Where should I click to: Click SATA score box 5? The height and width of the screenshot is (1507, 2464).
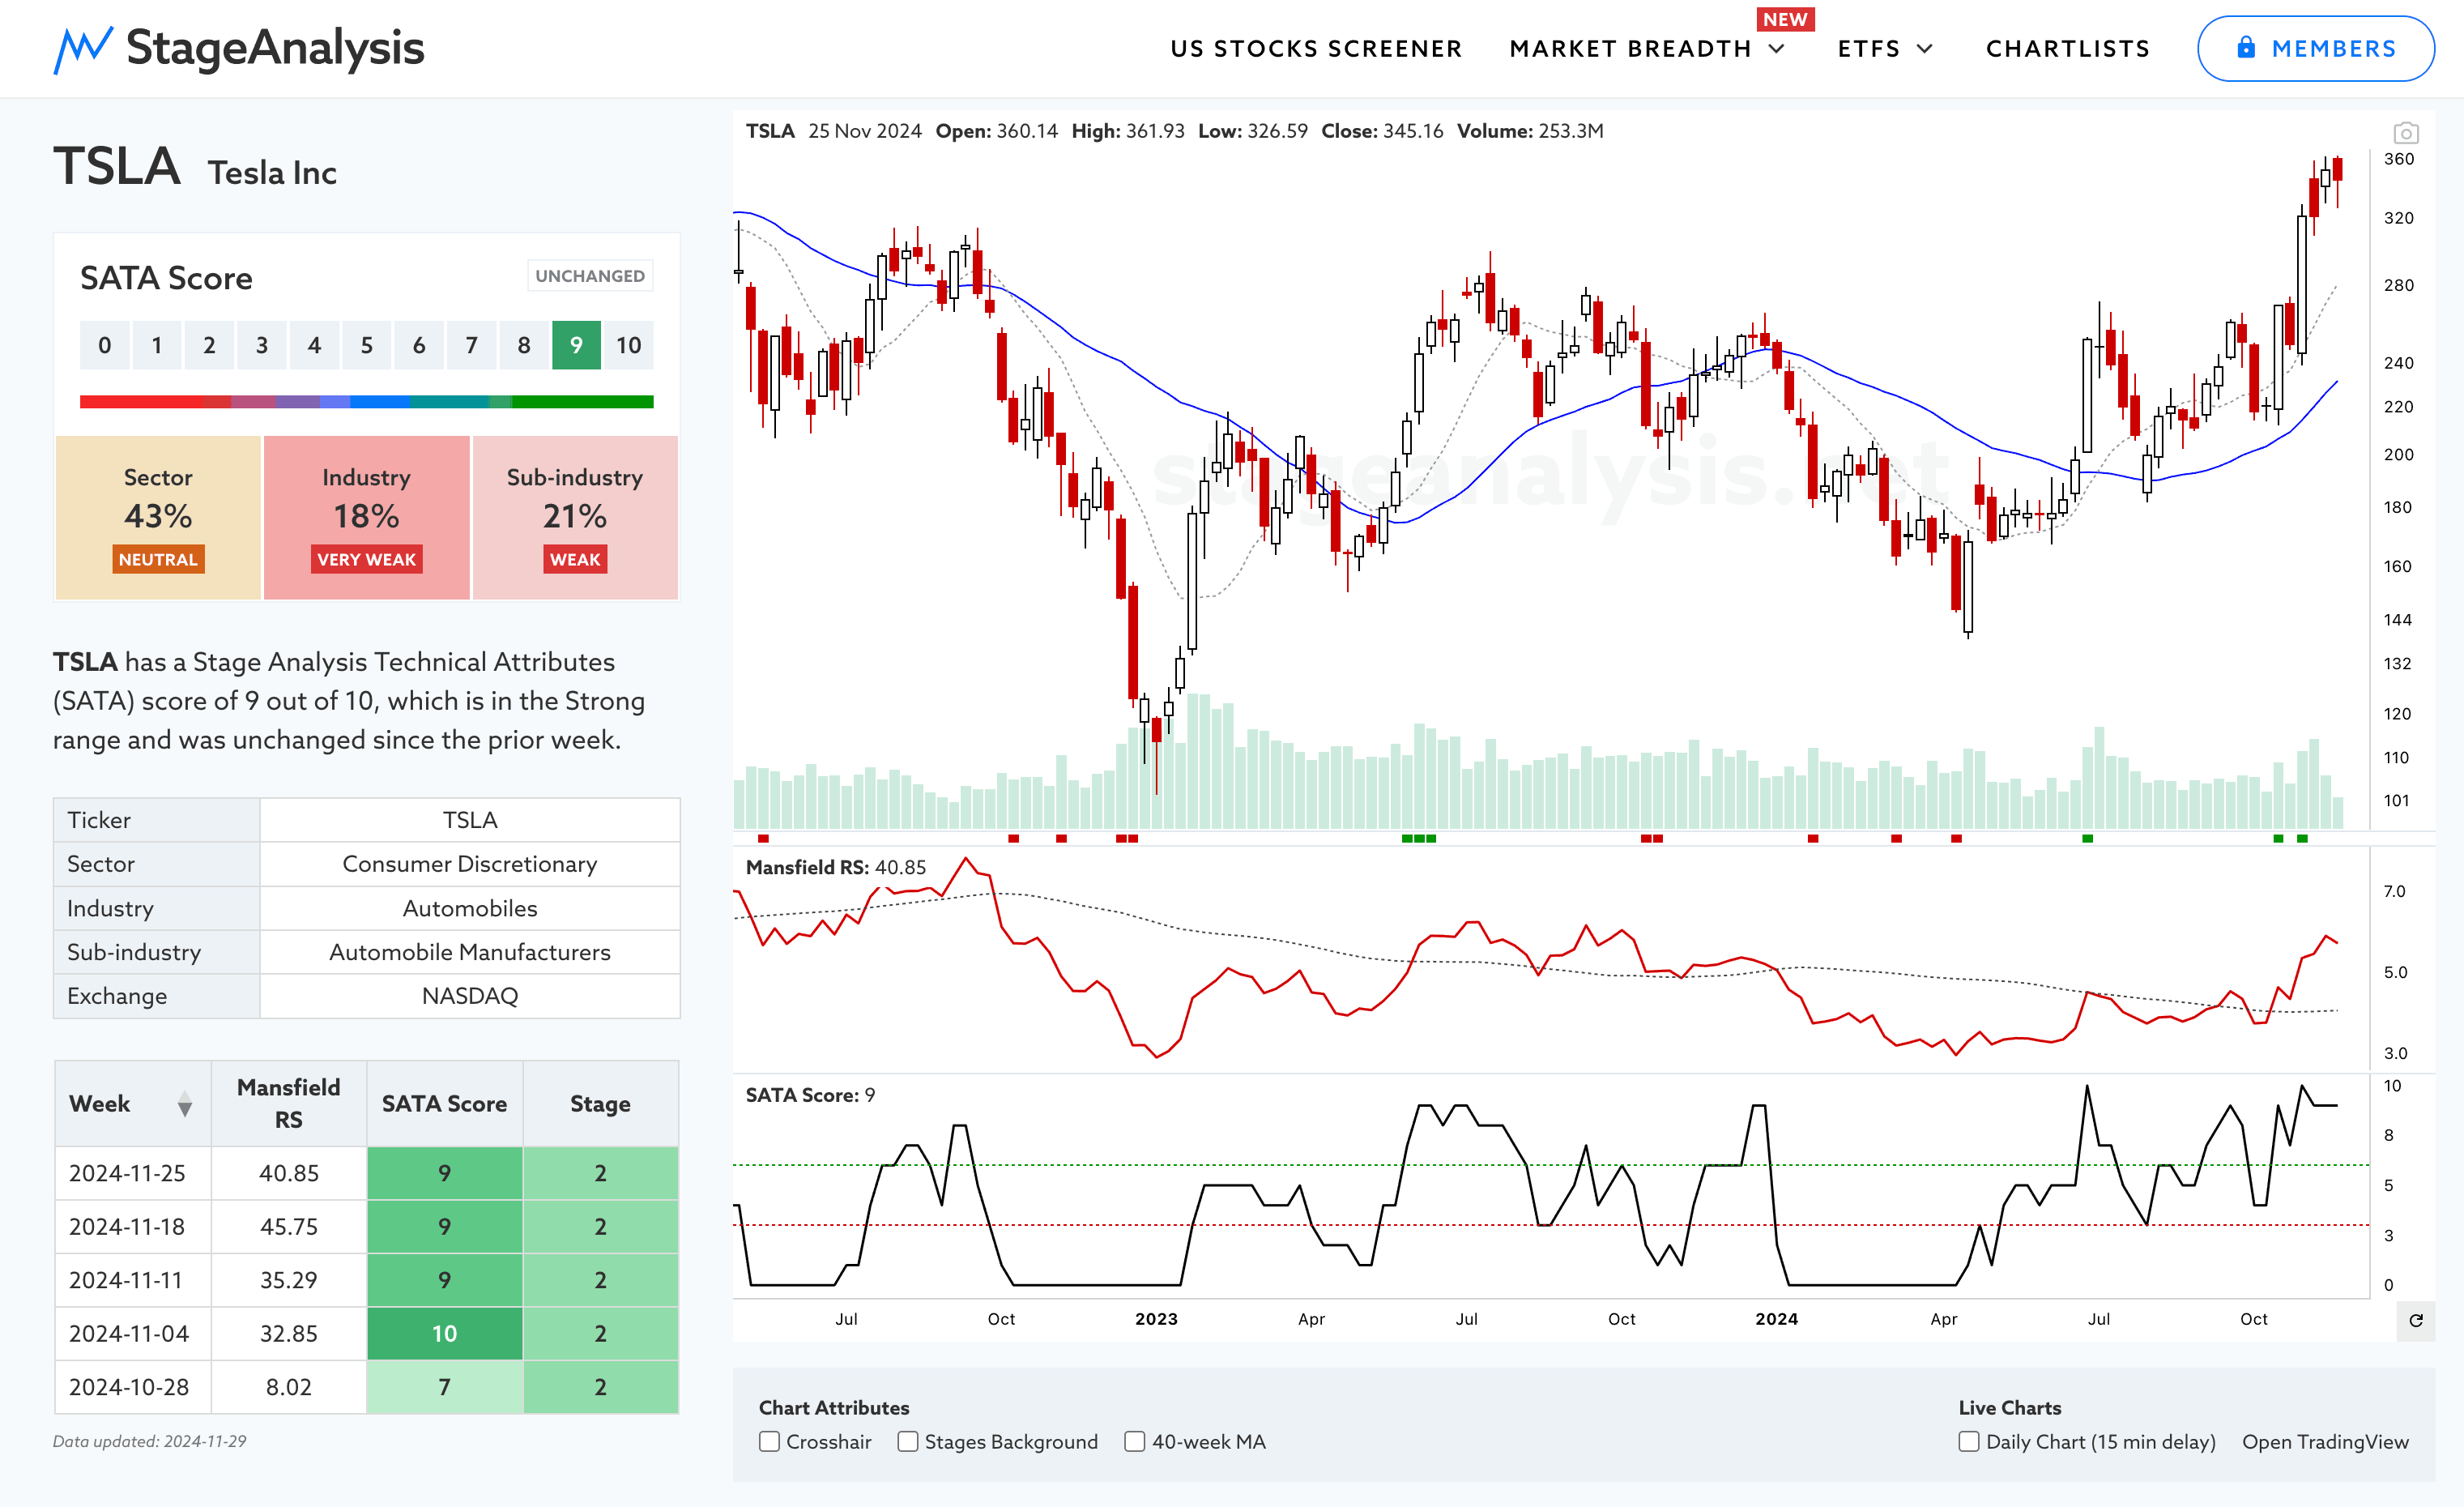366,345
